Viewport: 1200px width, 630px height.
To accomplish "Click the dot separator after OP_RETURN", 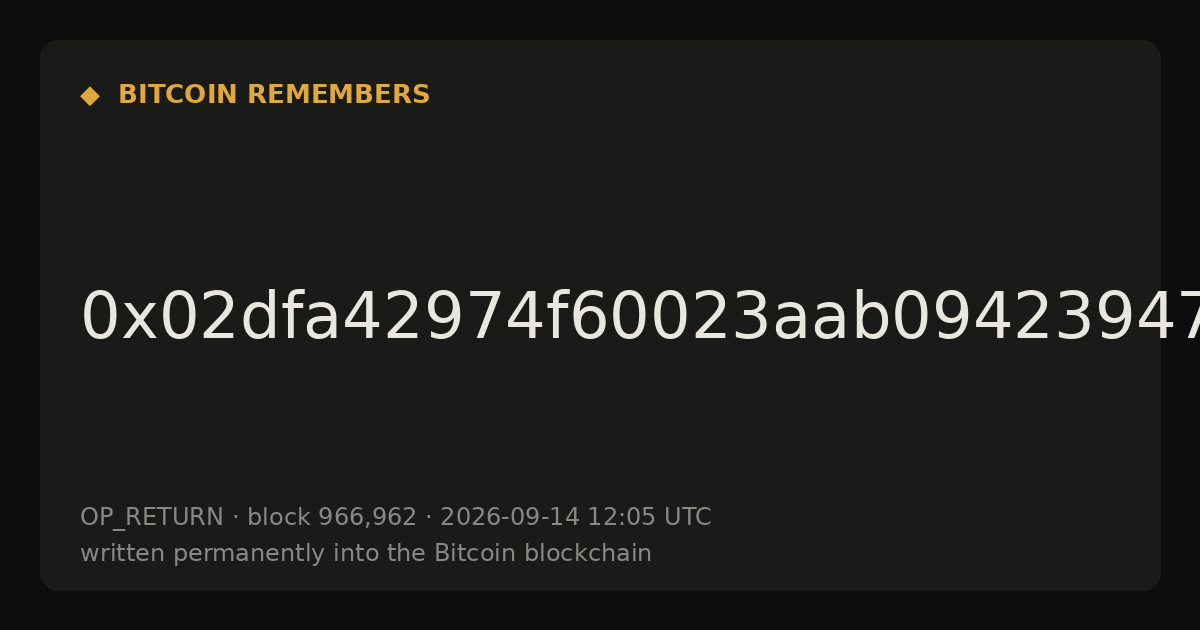I will click(235, 518).
